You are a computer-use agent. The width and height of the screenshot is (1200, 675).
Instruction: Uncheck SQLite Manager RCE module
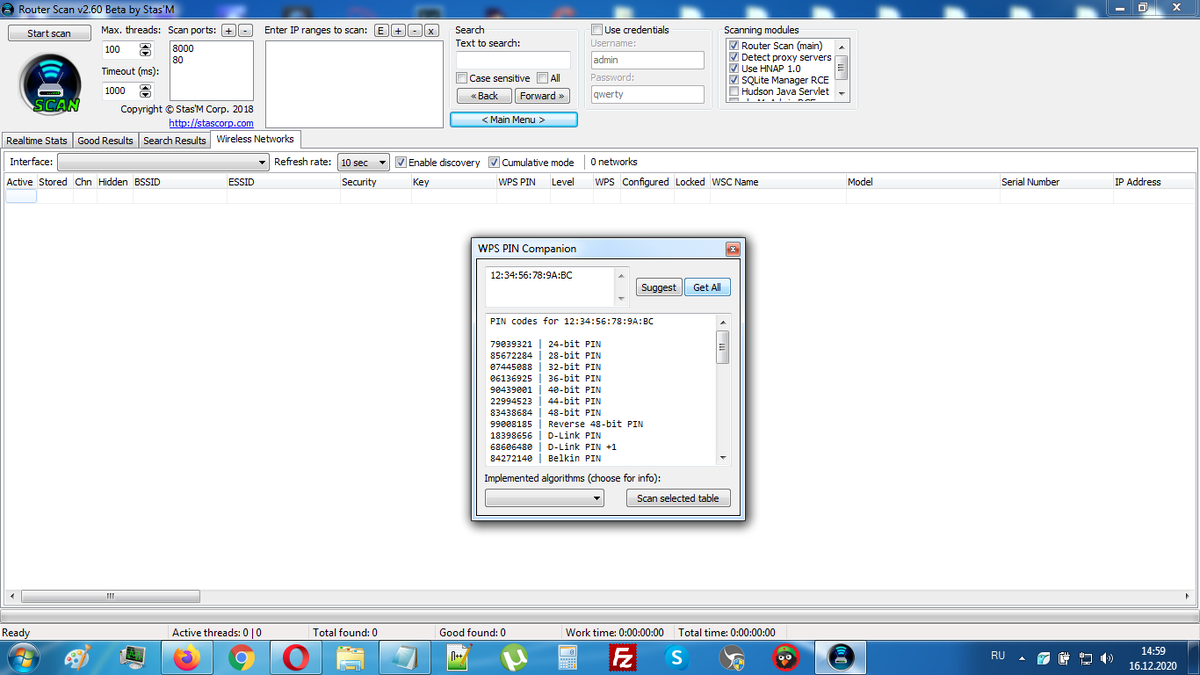pyautogui.click(x=735, y=80)
